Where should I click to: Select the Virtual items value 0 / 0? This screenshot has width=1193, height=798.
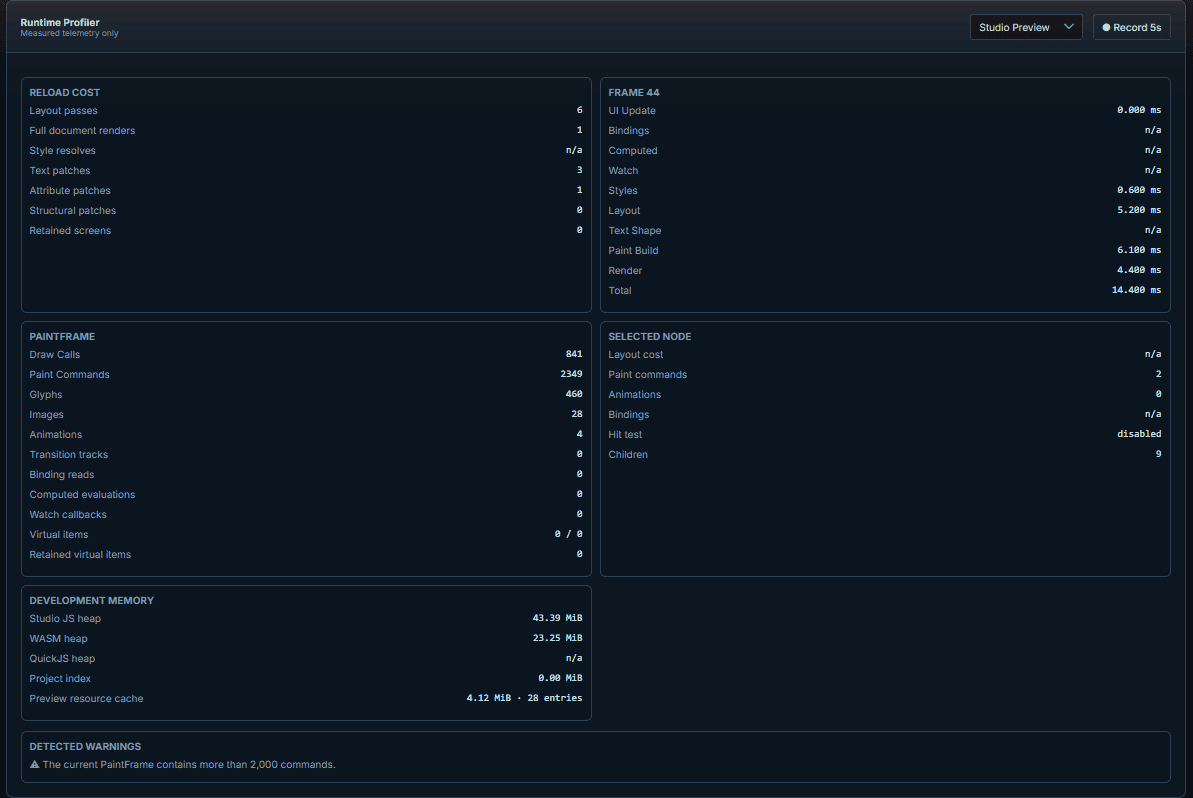[568, 534]
